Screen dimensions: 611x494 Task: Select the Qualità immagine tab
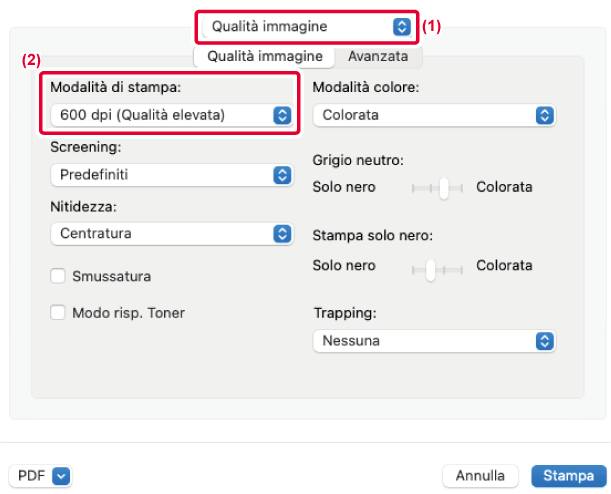tap(265, 57)
